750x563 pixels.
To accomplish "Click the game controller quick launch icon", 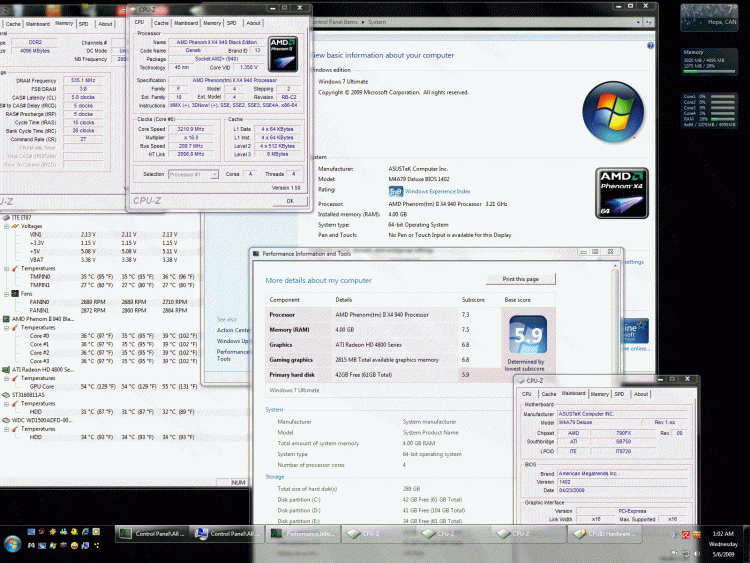I will click(x=31, y=545).
